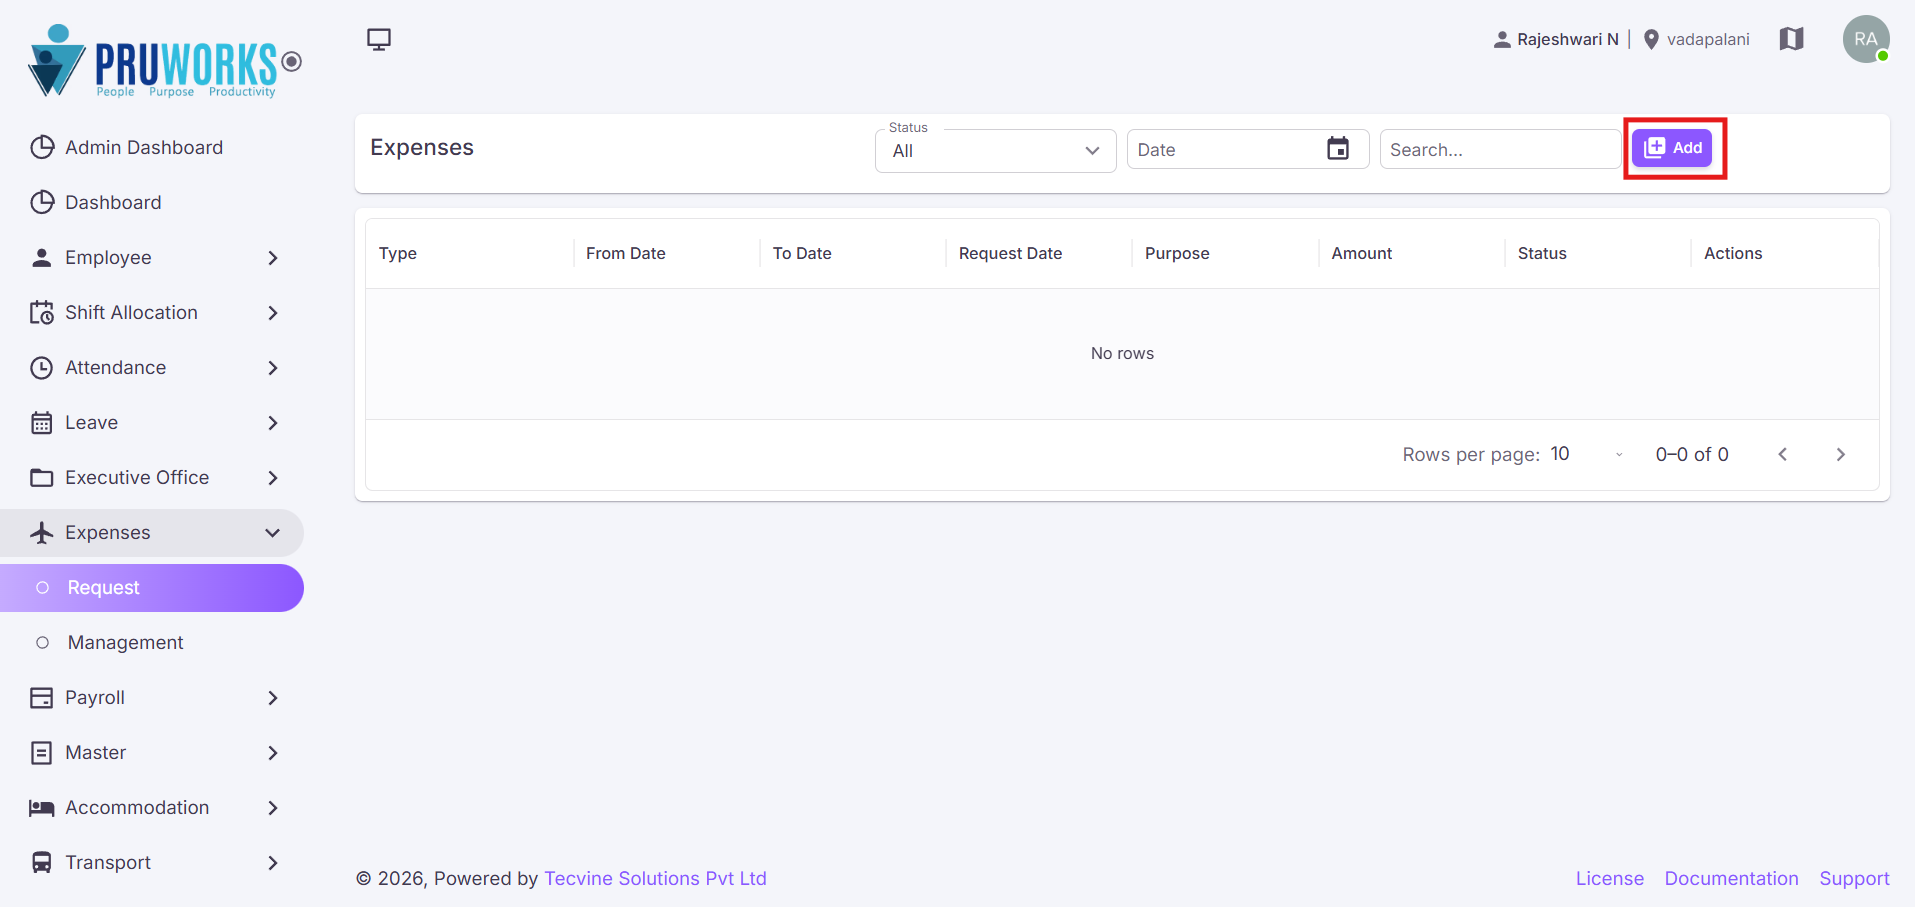Image resolution: width=1915 pixels, height=907 pixels.
Task: Open the map icon beside vadapalani
Action: [x=1791, y=39]
